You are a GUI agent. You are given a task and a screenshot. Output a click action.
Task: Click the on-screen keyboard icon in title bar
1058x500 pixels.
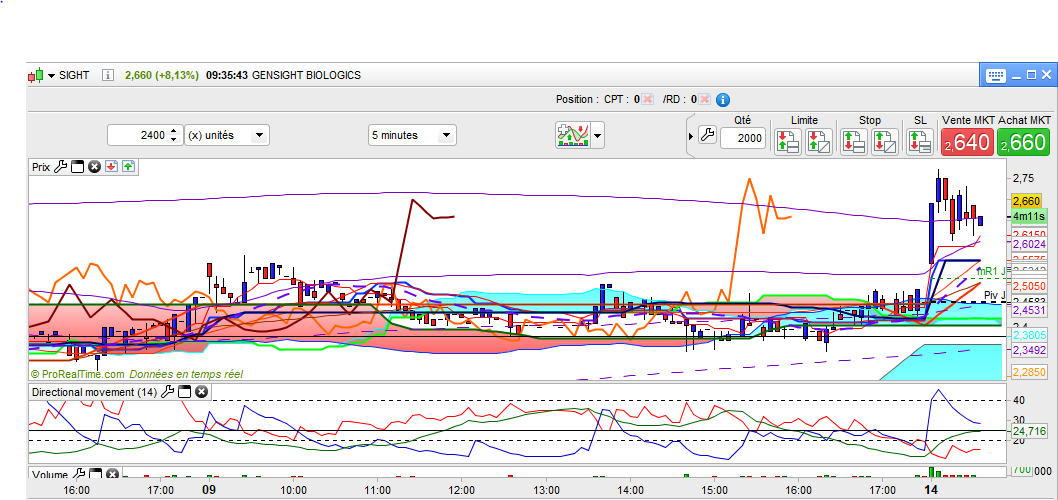click(995, 75)
